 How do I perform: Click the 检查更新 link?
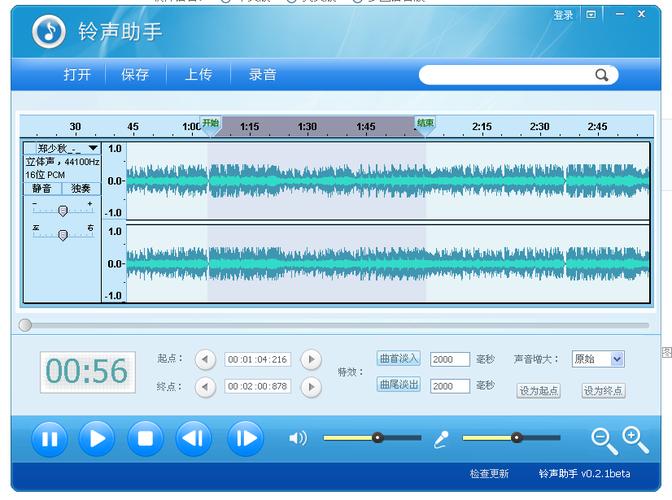coord(489,473)
